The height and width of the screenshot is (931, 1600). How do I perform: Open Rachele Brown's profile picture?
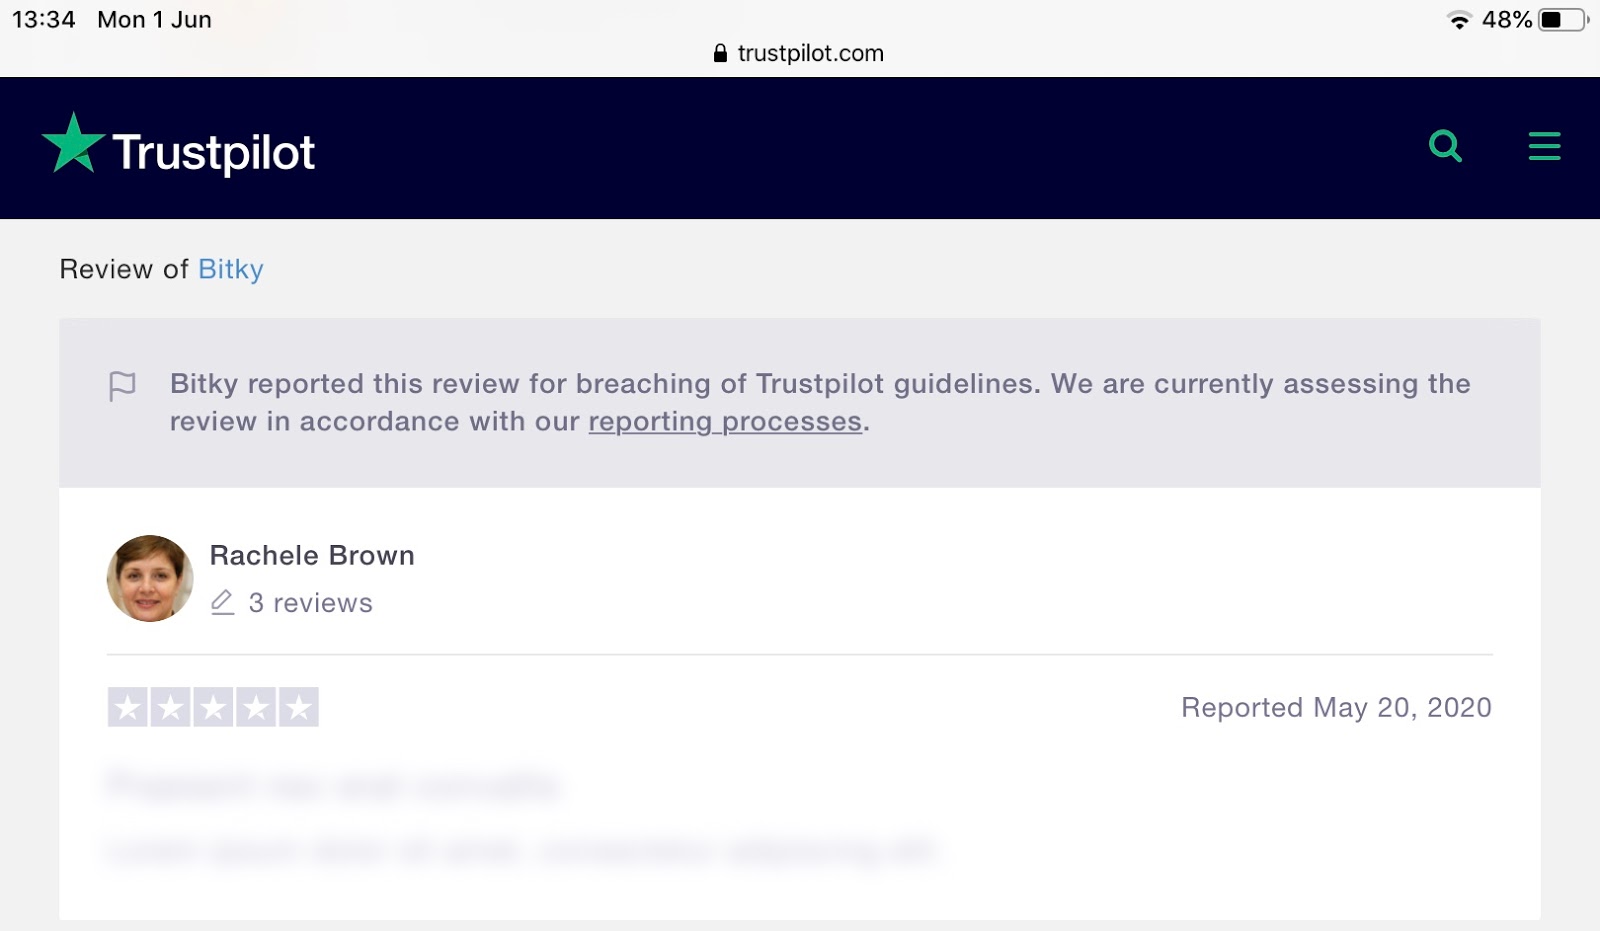150,578
